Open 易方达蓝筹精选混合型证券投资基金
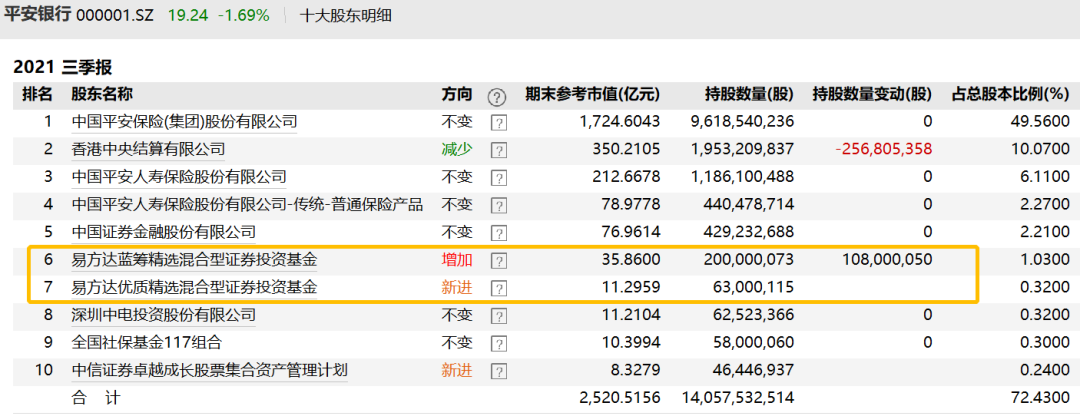 pos(195,260)
